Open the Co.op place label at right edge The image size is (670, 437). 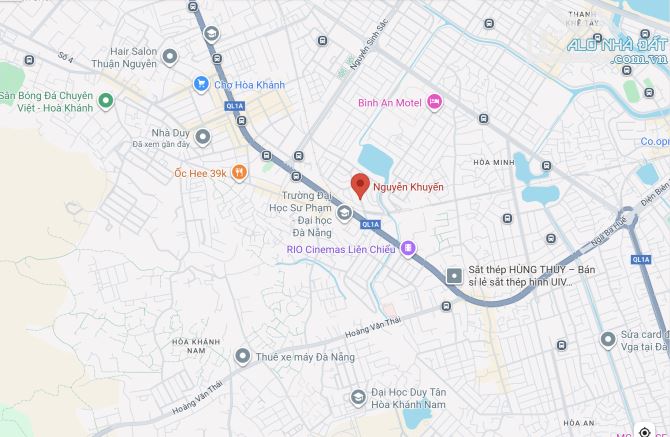coord(655,141)
